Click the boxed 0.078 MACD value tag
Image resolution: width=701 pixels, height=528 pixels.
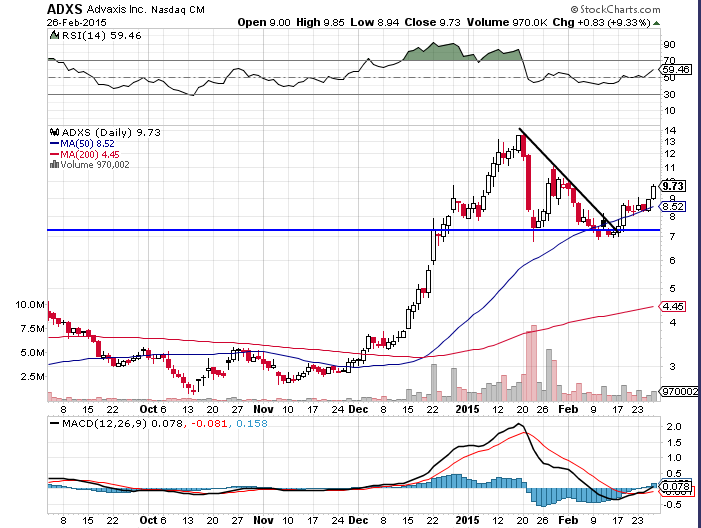(676, 486)
